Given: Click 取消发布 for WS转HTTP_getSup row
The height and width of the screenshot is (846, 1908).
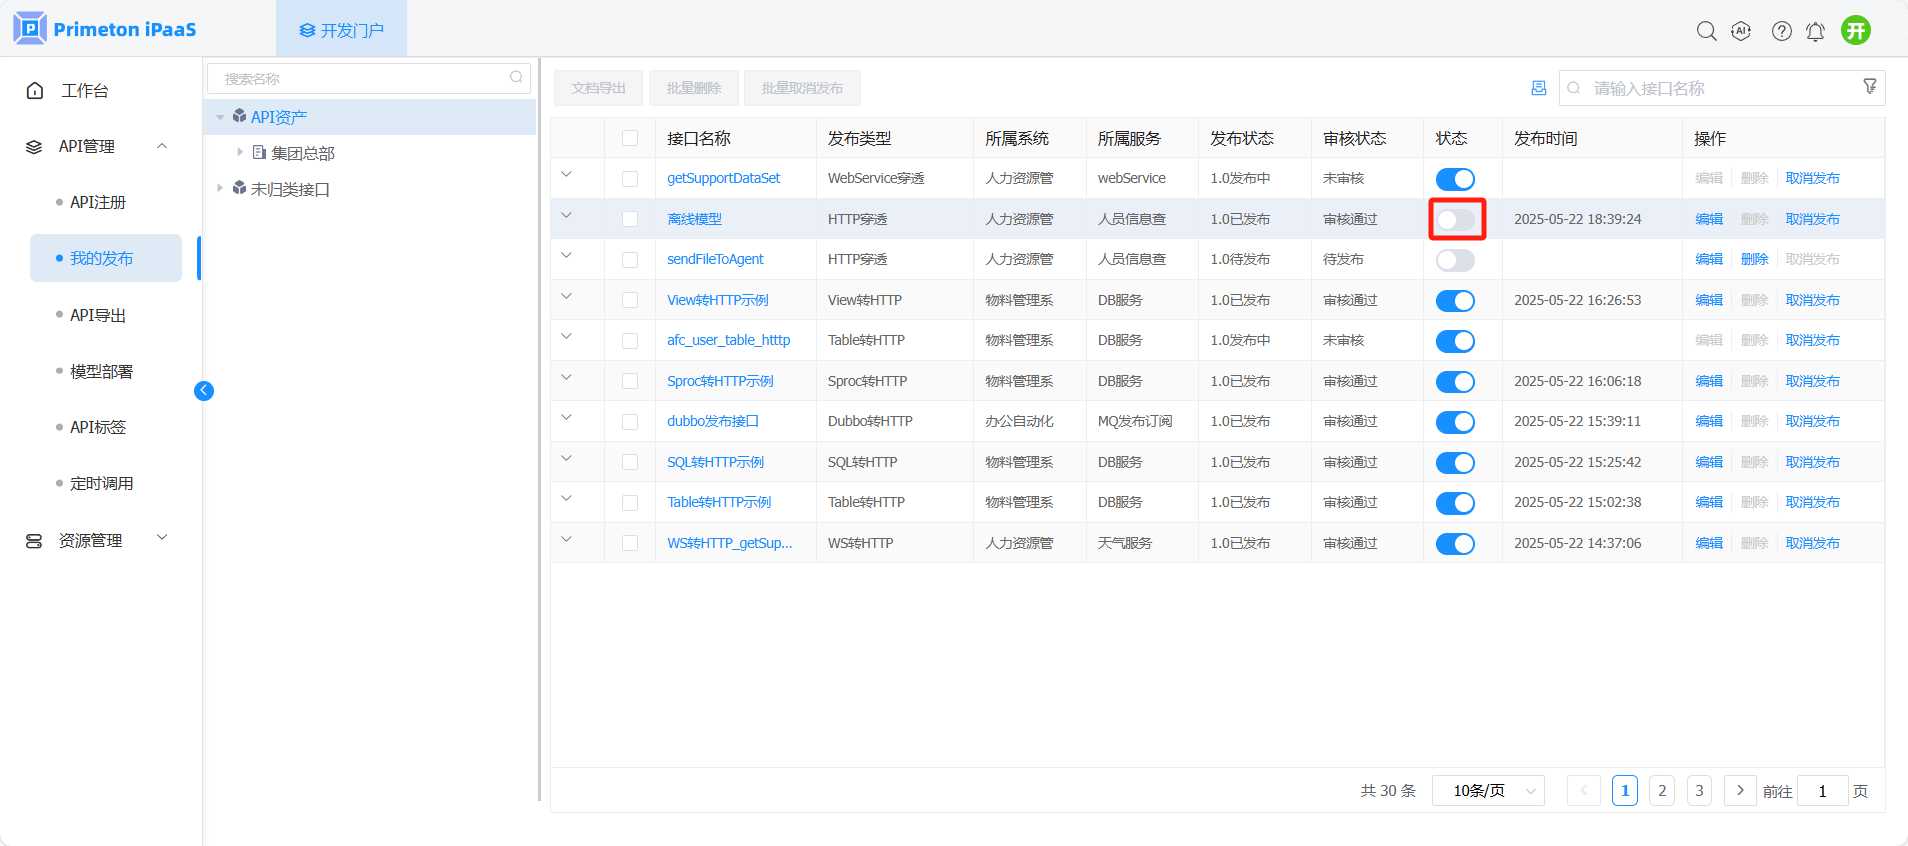Looking at the screenshot, I should (x=1812, y=543).
